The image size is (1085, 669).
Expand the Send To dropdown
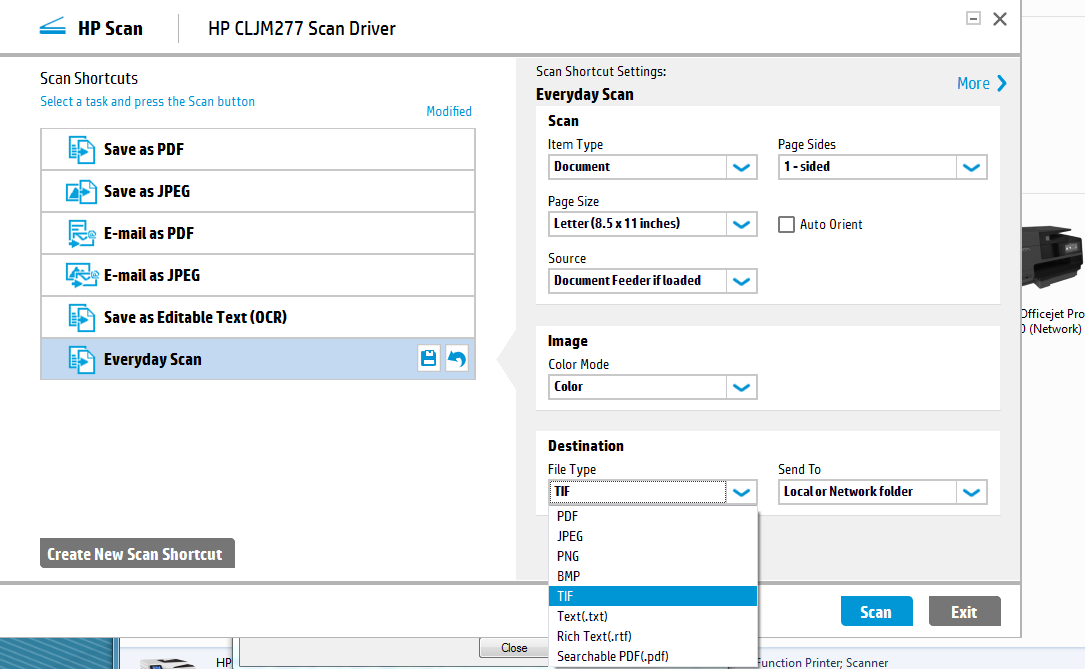(x=971, y=492)
